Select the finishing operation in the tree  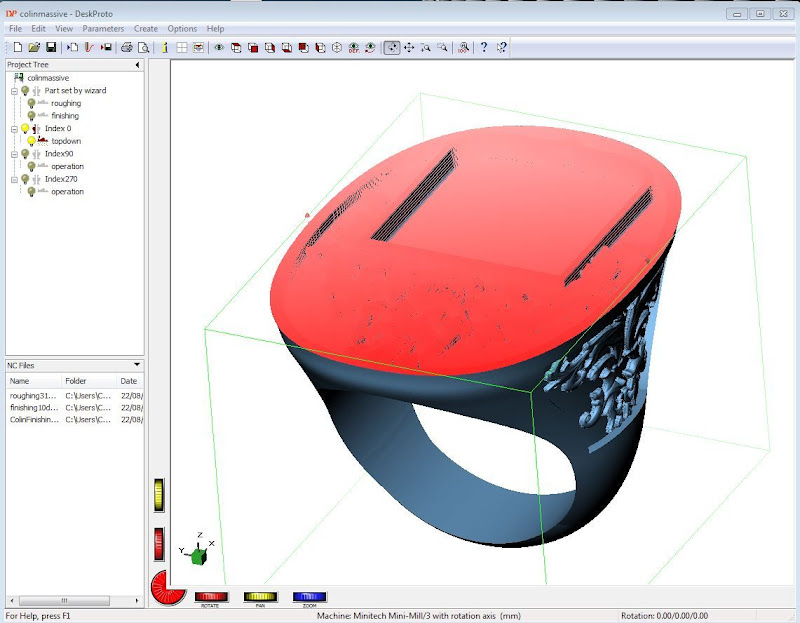65,116
